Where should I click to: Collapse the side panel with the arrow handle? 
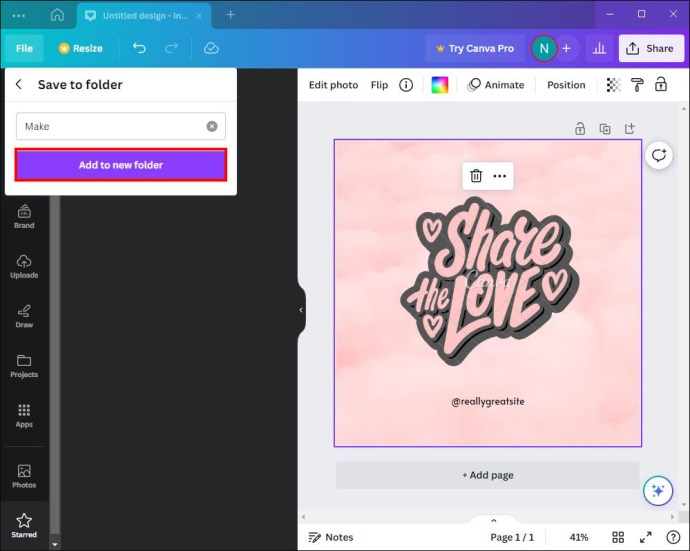(x=301, y=310)
